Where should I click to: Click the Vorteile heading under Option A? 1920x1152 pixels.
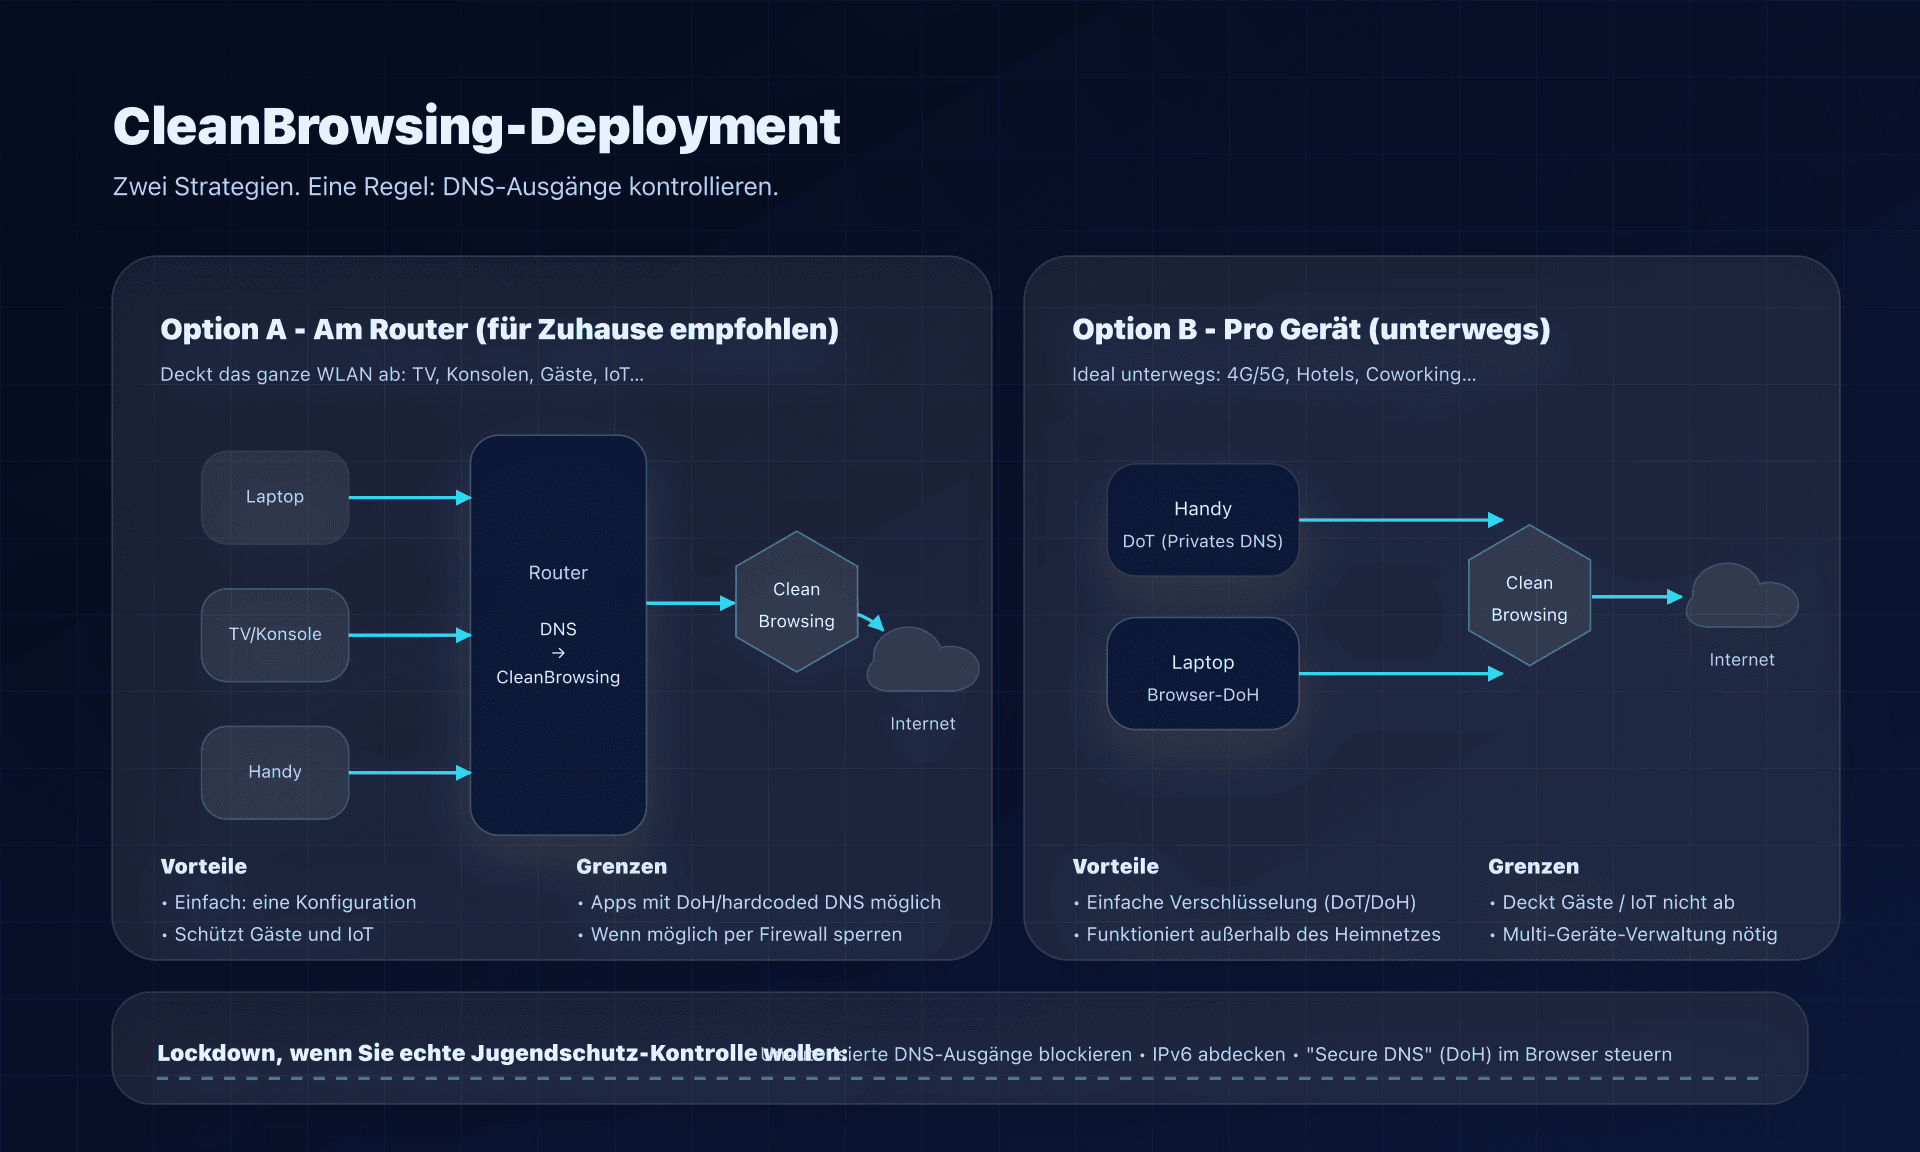click(x=203, y=866)
